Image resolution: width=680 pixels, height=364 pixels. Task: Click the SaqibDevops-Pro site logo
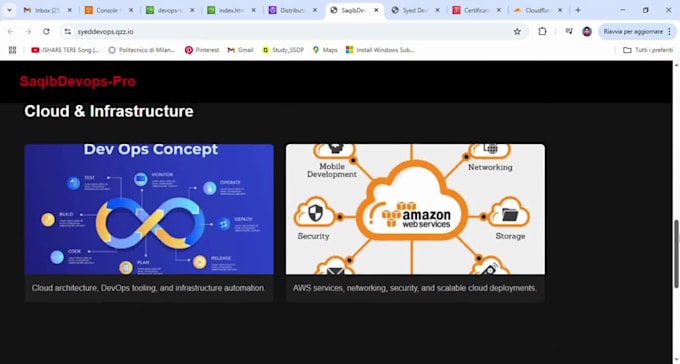pyautogui.click(x=78, y=82)
